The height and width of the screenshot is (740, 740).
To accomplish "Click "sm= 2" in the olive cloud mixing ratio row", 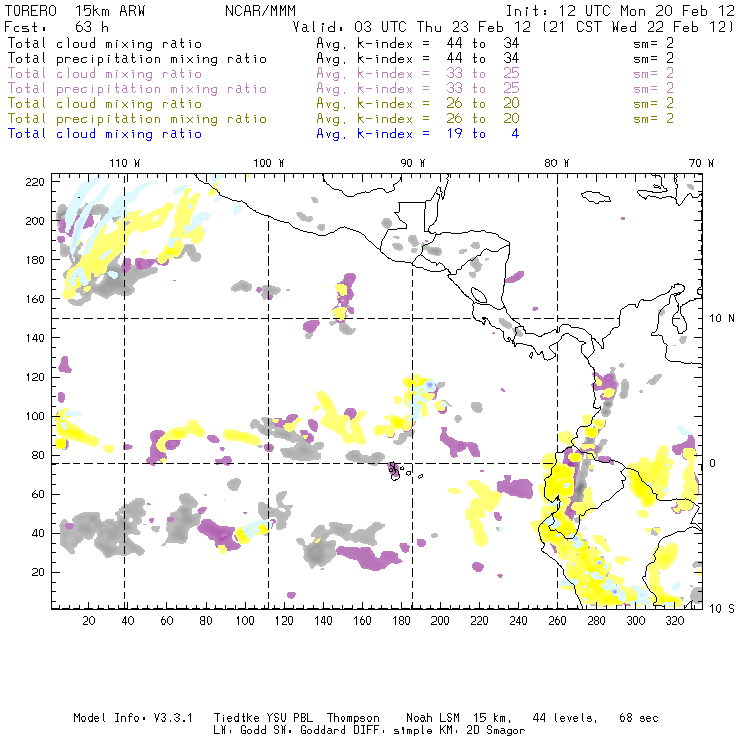I will [x=653, y=103].
